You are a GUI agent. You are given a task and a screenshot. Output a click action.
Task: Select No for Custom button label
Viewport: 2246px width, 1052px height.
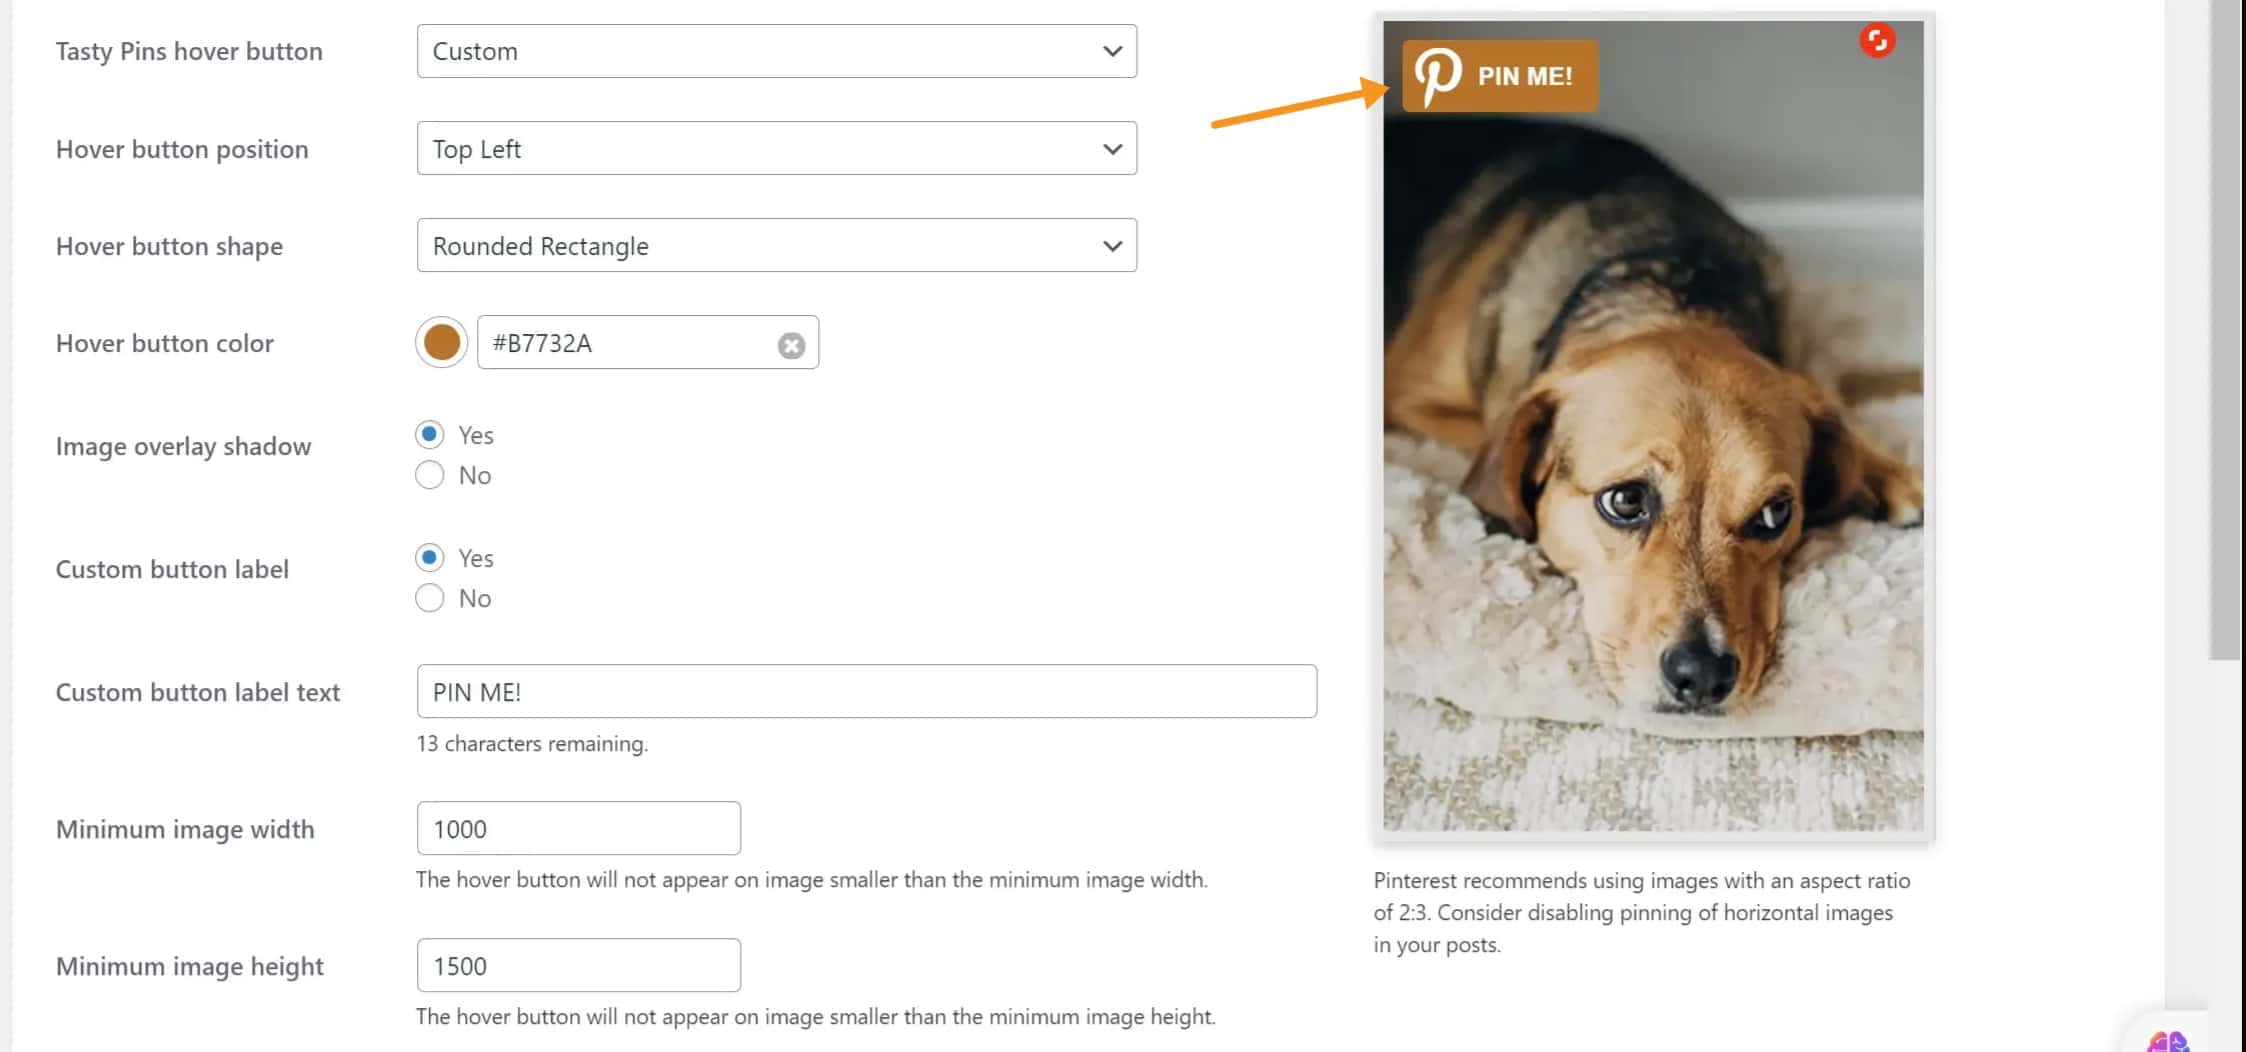coord(429,598)
